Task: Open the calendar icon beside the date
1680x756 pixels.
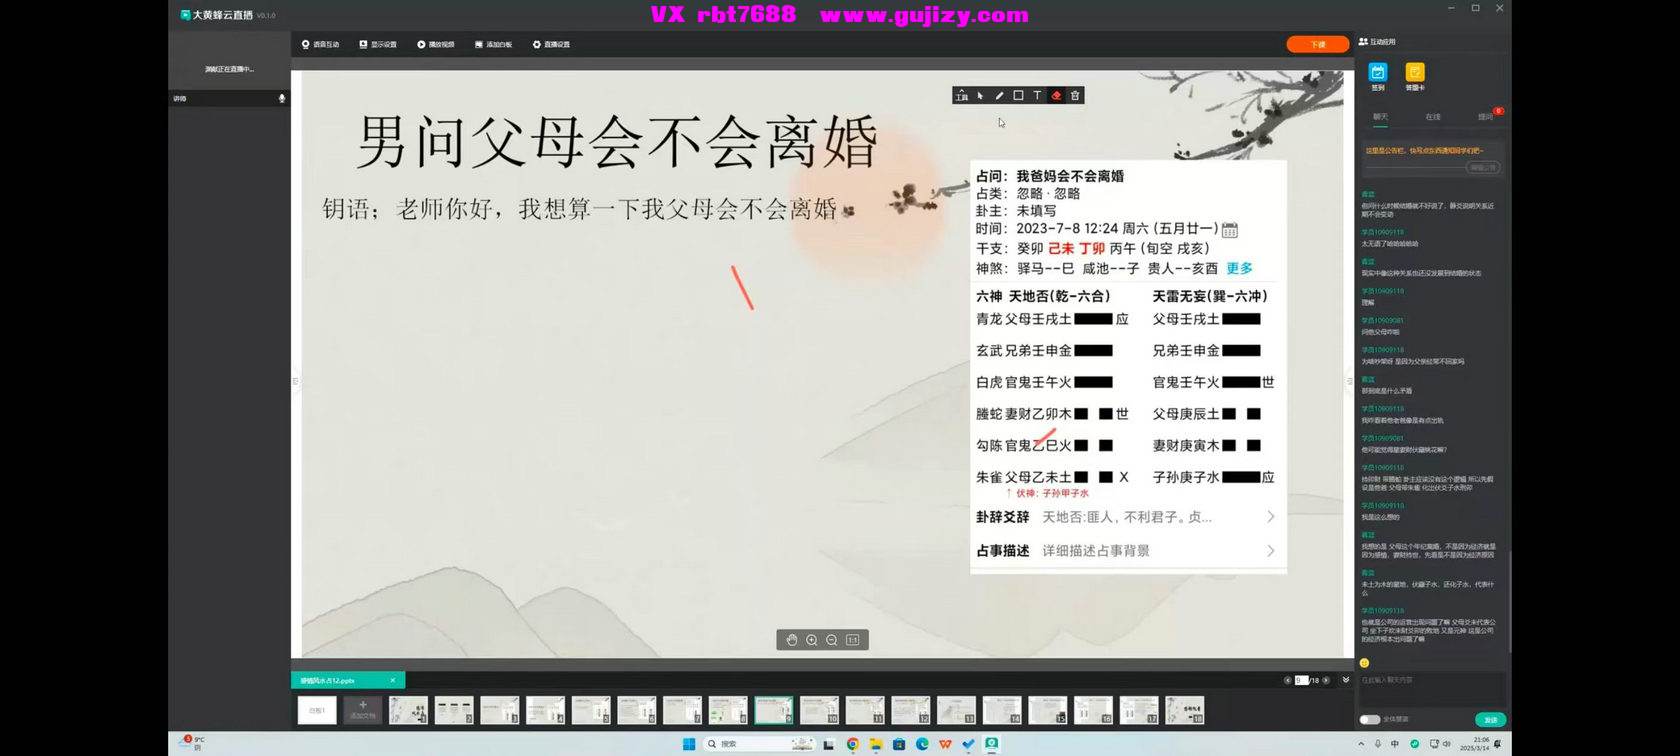Action: [x=1230, y=230]
